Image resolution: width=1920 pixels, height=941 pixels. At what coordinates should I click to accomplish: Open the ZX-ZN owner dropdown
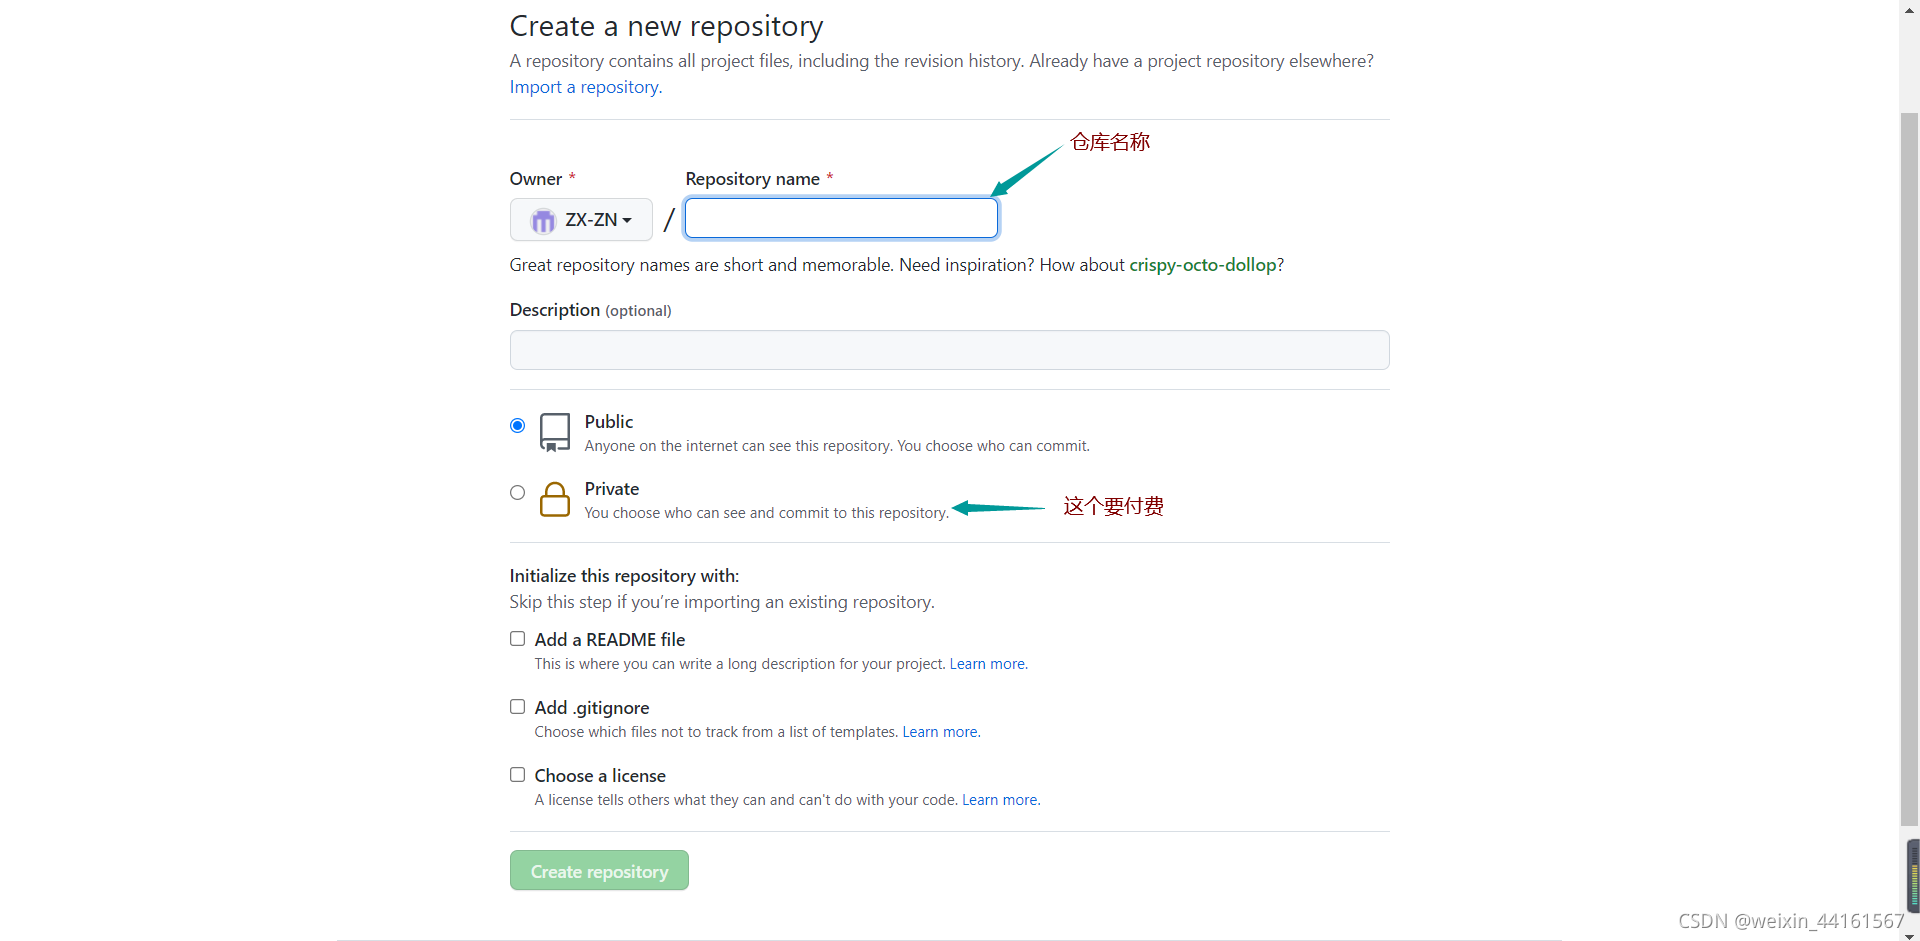(581, 219)
